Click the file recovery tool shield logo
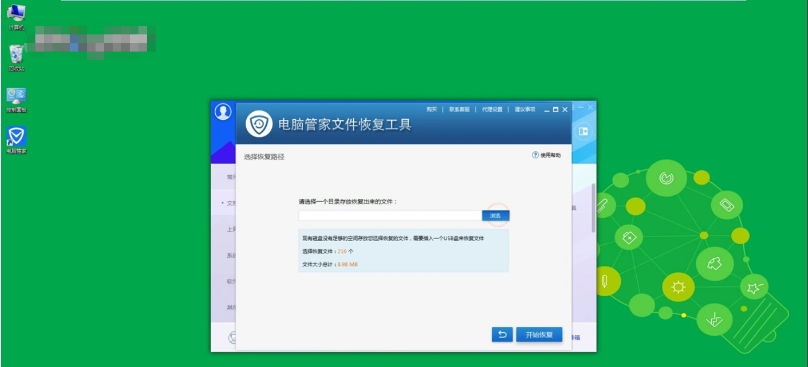The width and height of the screenshot is (808, 367). 259,124
